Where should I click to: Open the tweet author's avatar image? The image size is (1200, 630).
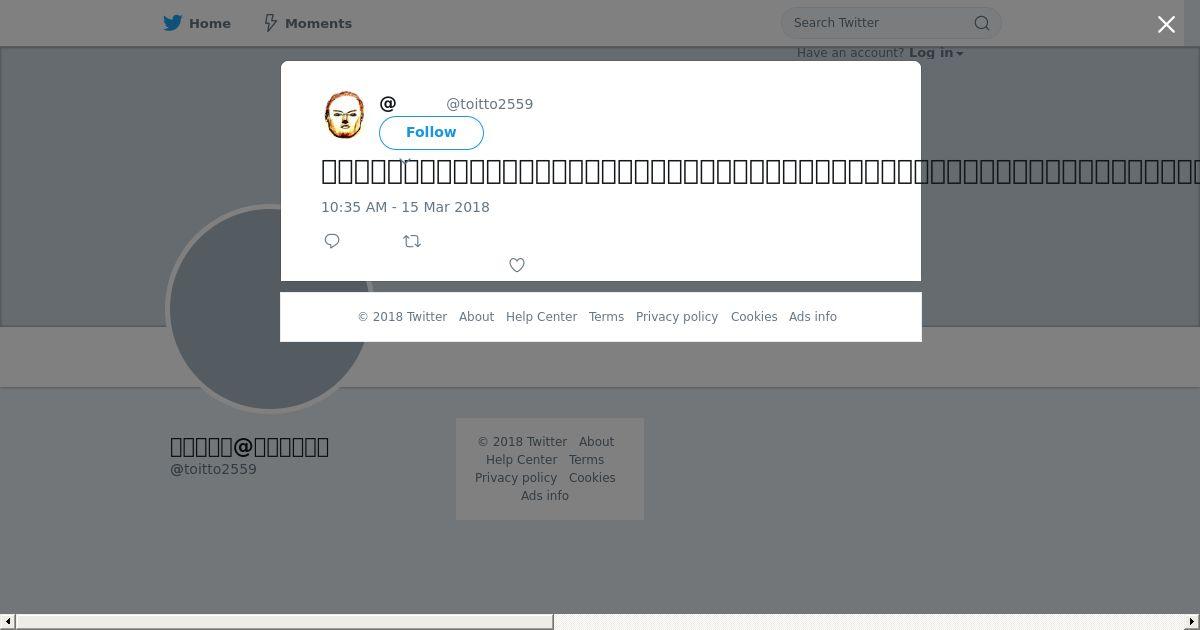pos(345,115)
